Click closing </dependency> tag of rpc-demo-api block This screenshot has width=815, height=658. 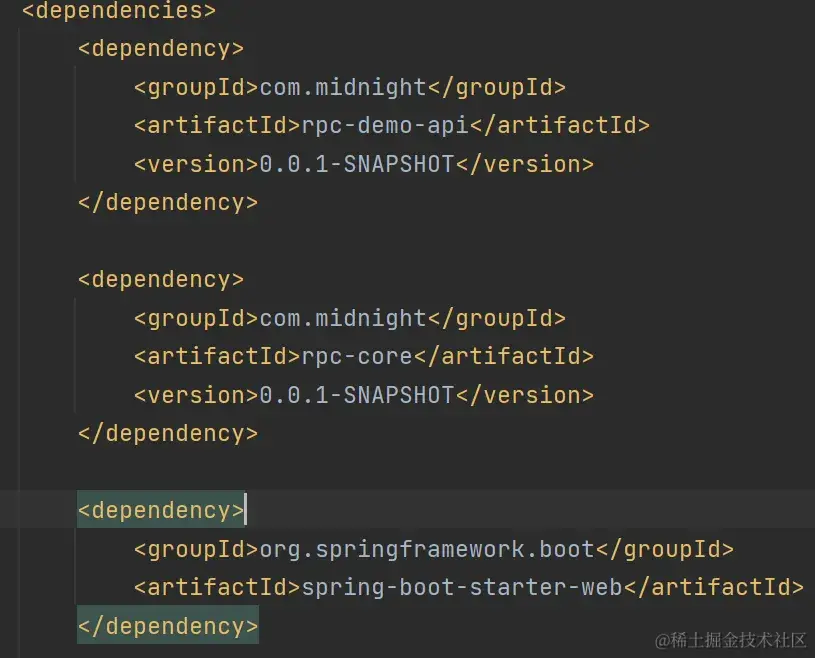tap(168, 202)
